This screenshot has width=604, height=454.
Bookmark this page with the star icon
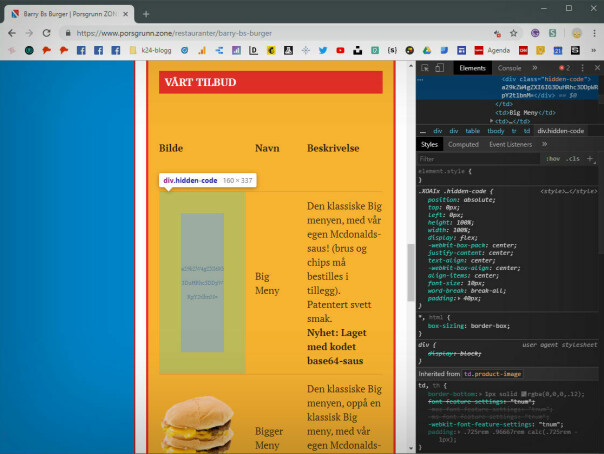[513, 34]
